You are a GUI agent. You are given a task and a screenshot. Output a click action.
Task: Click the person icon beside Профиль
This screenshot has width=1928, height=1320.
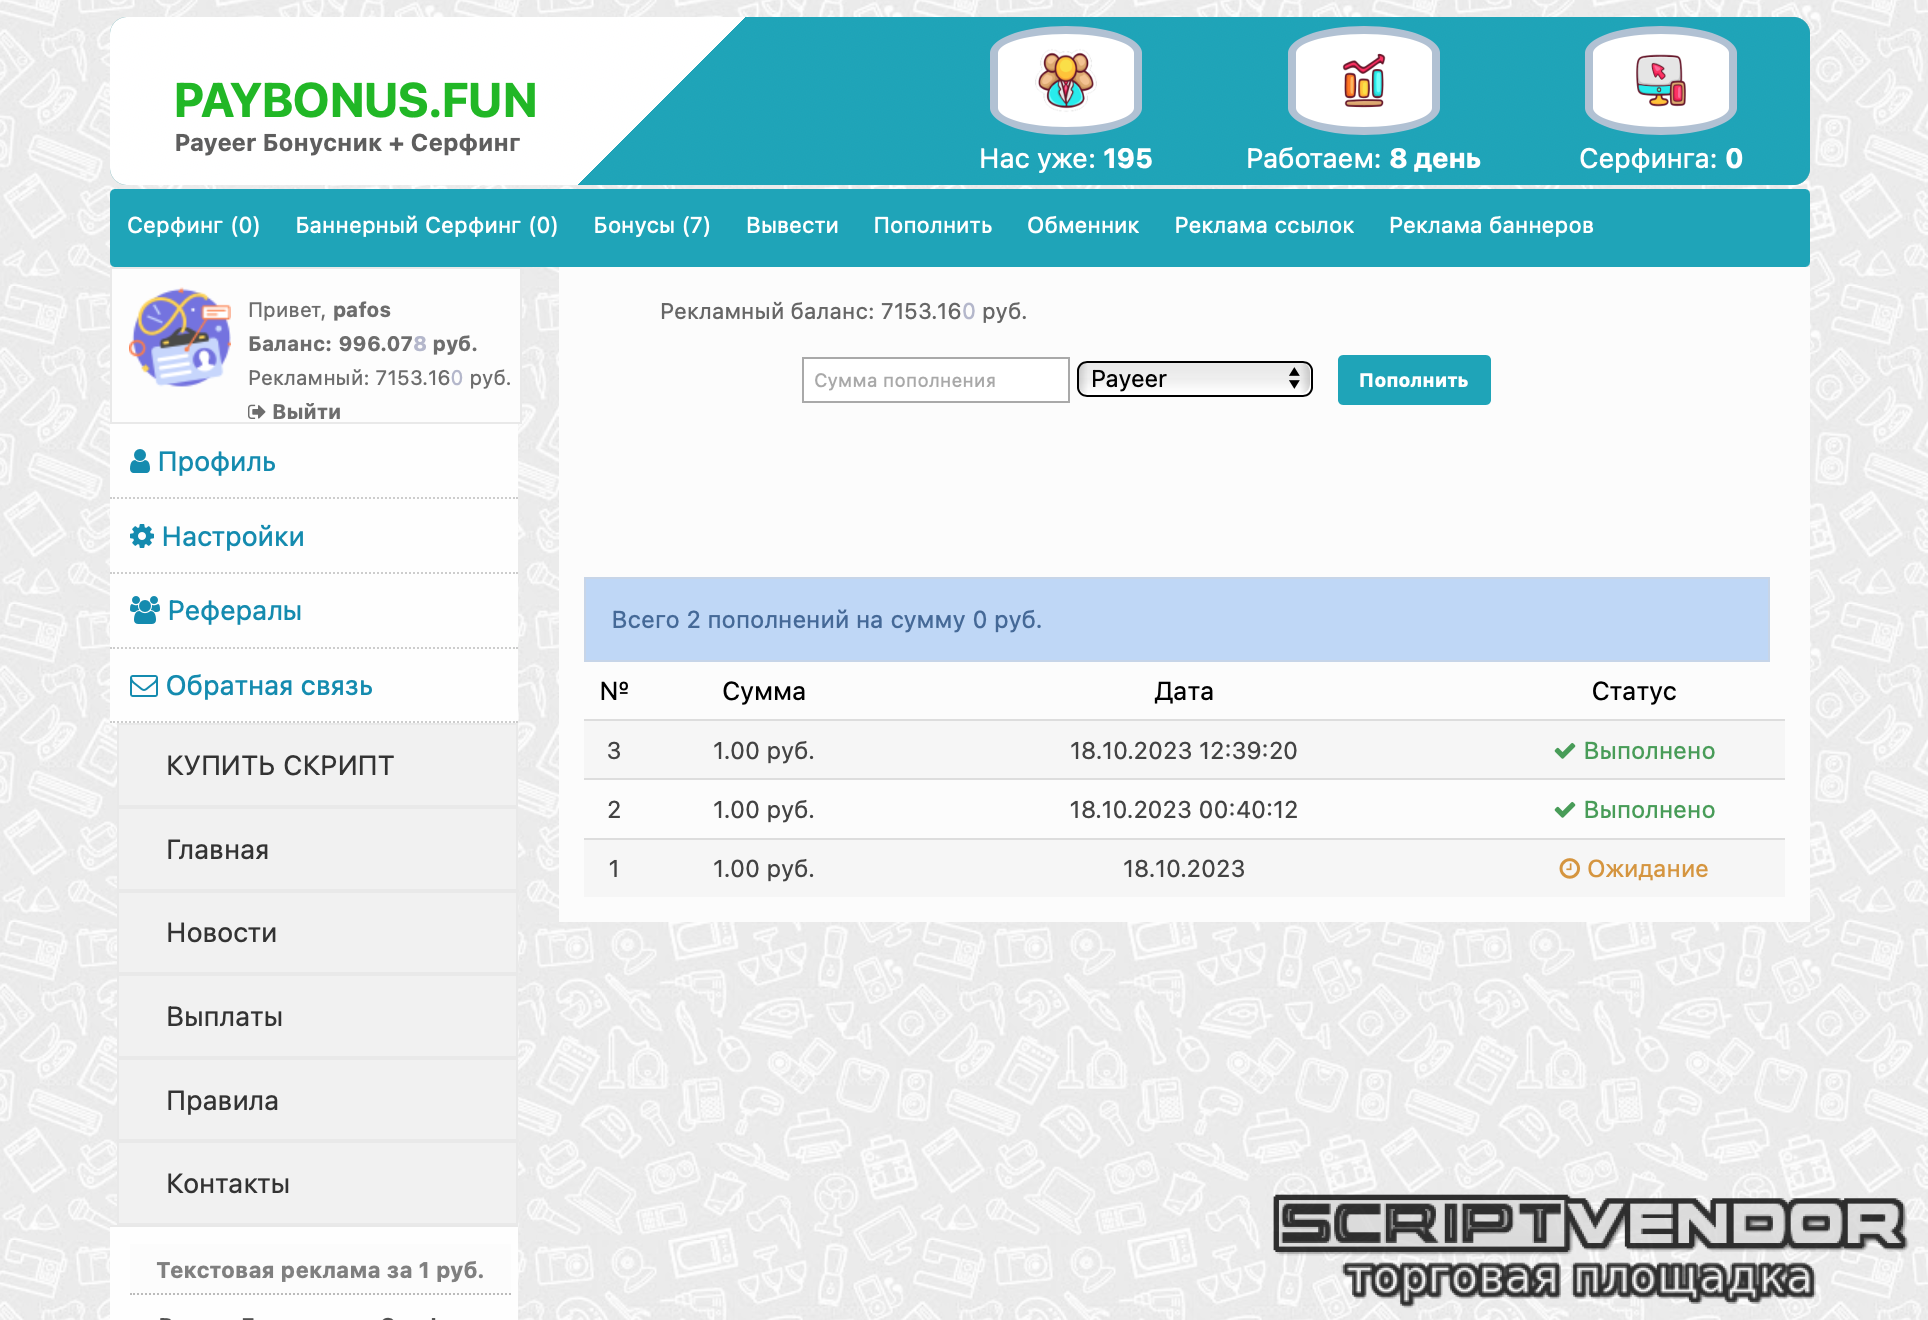(140, 461)
